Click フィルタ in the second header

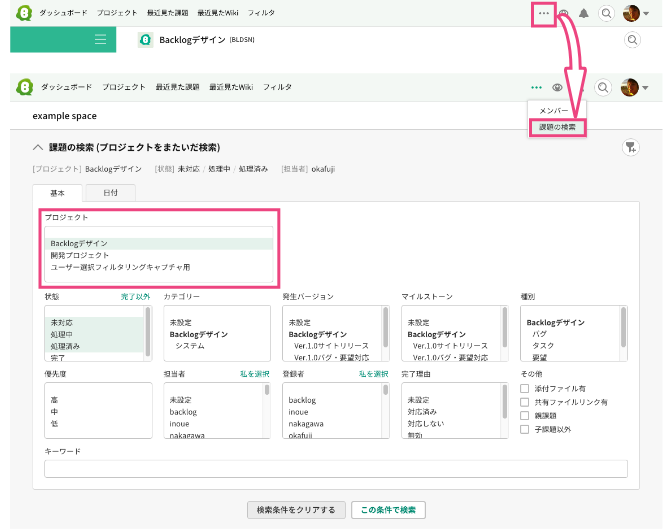click(x=277, y=87)
